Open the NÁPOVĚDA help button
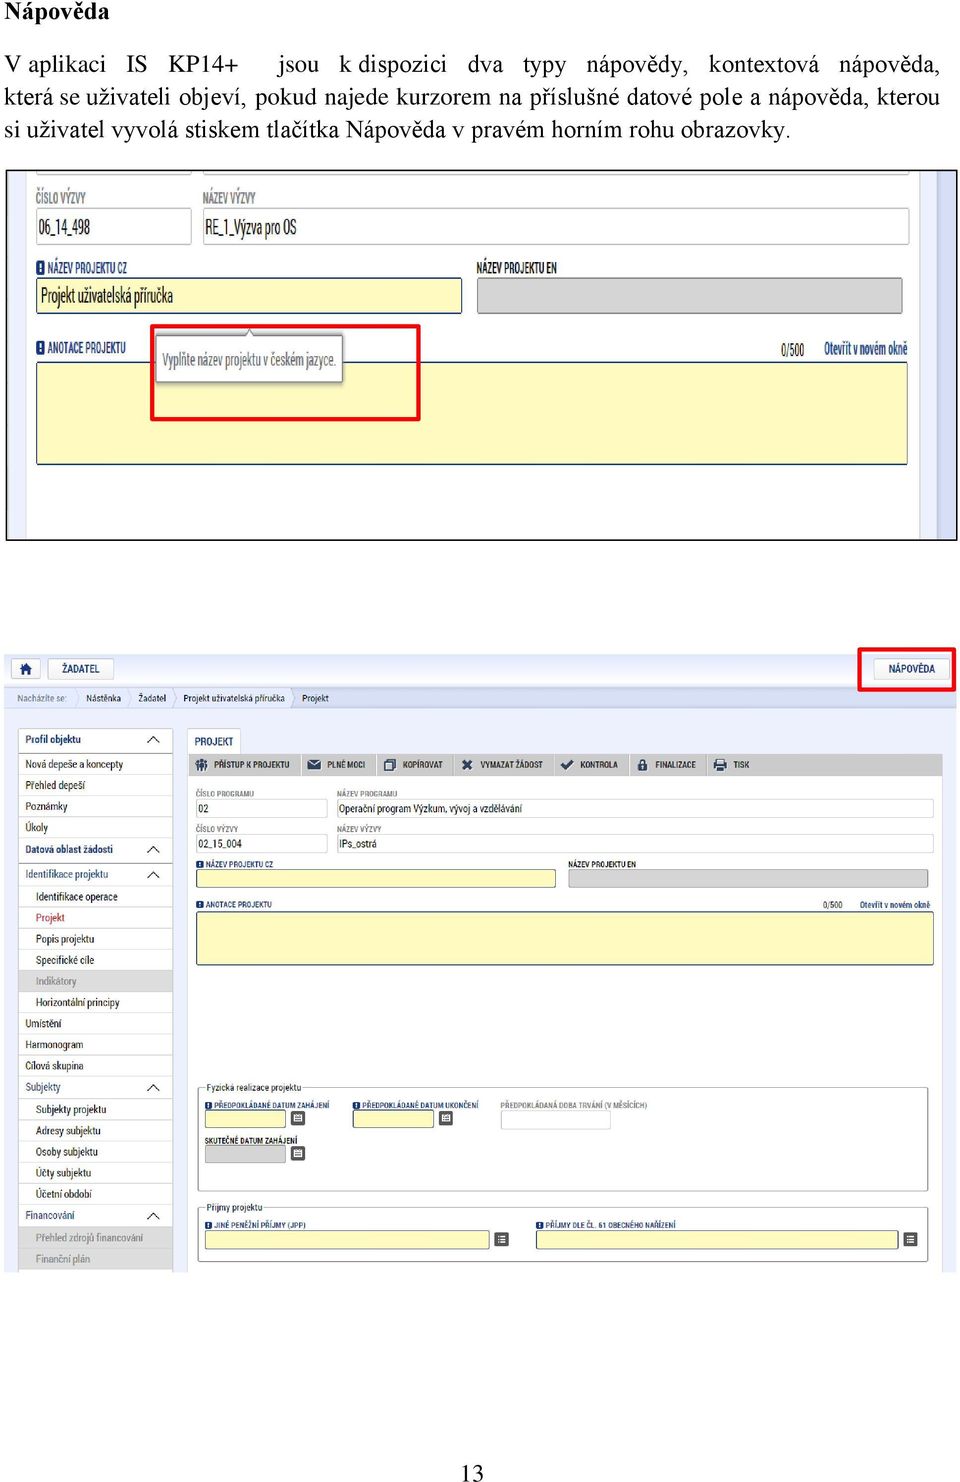This screenshot has height=1482, width=960. point(911,669)
